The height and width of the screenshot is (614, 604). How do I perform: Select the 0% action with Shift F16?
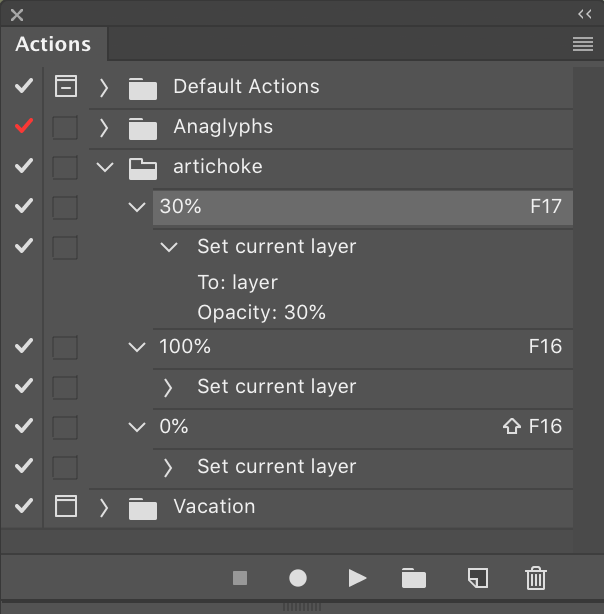pos(363,426)
